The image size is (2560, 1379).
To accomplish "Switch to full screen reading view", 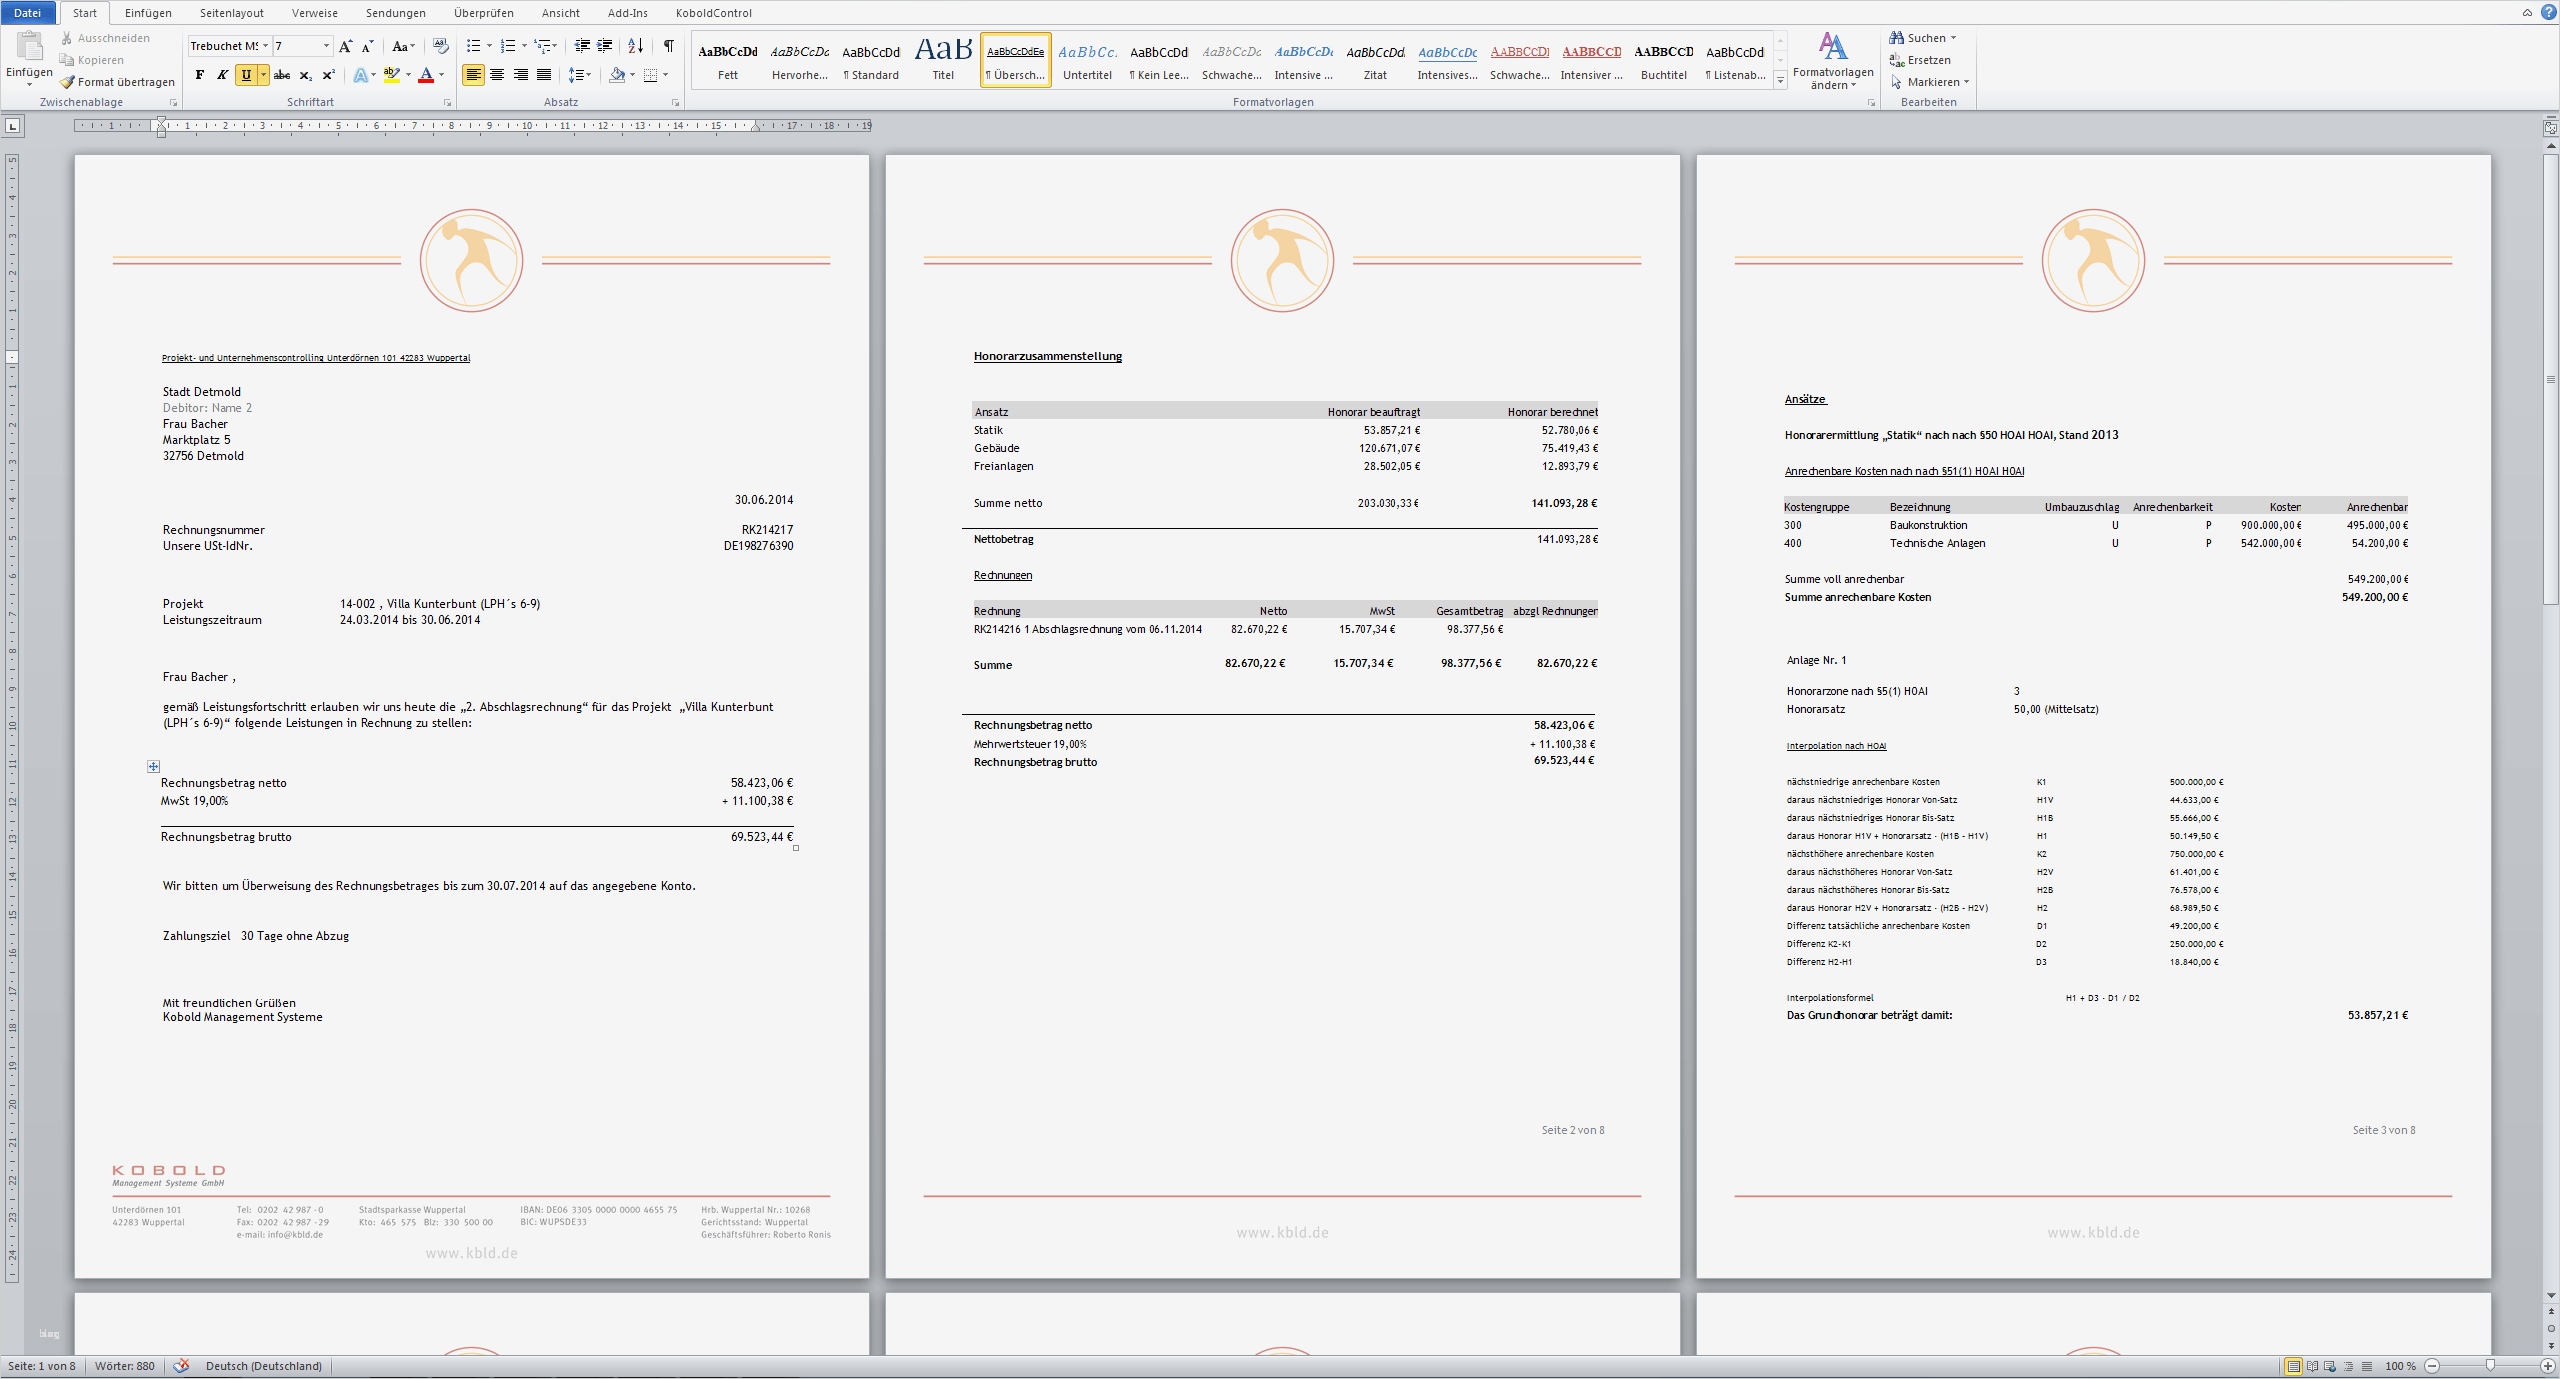I will click(2312, 1366).
